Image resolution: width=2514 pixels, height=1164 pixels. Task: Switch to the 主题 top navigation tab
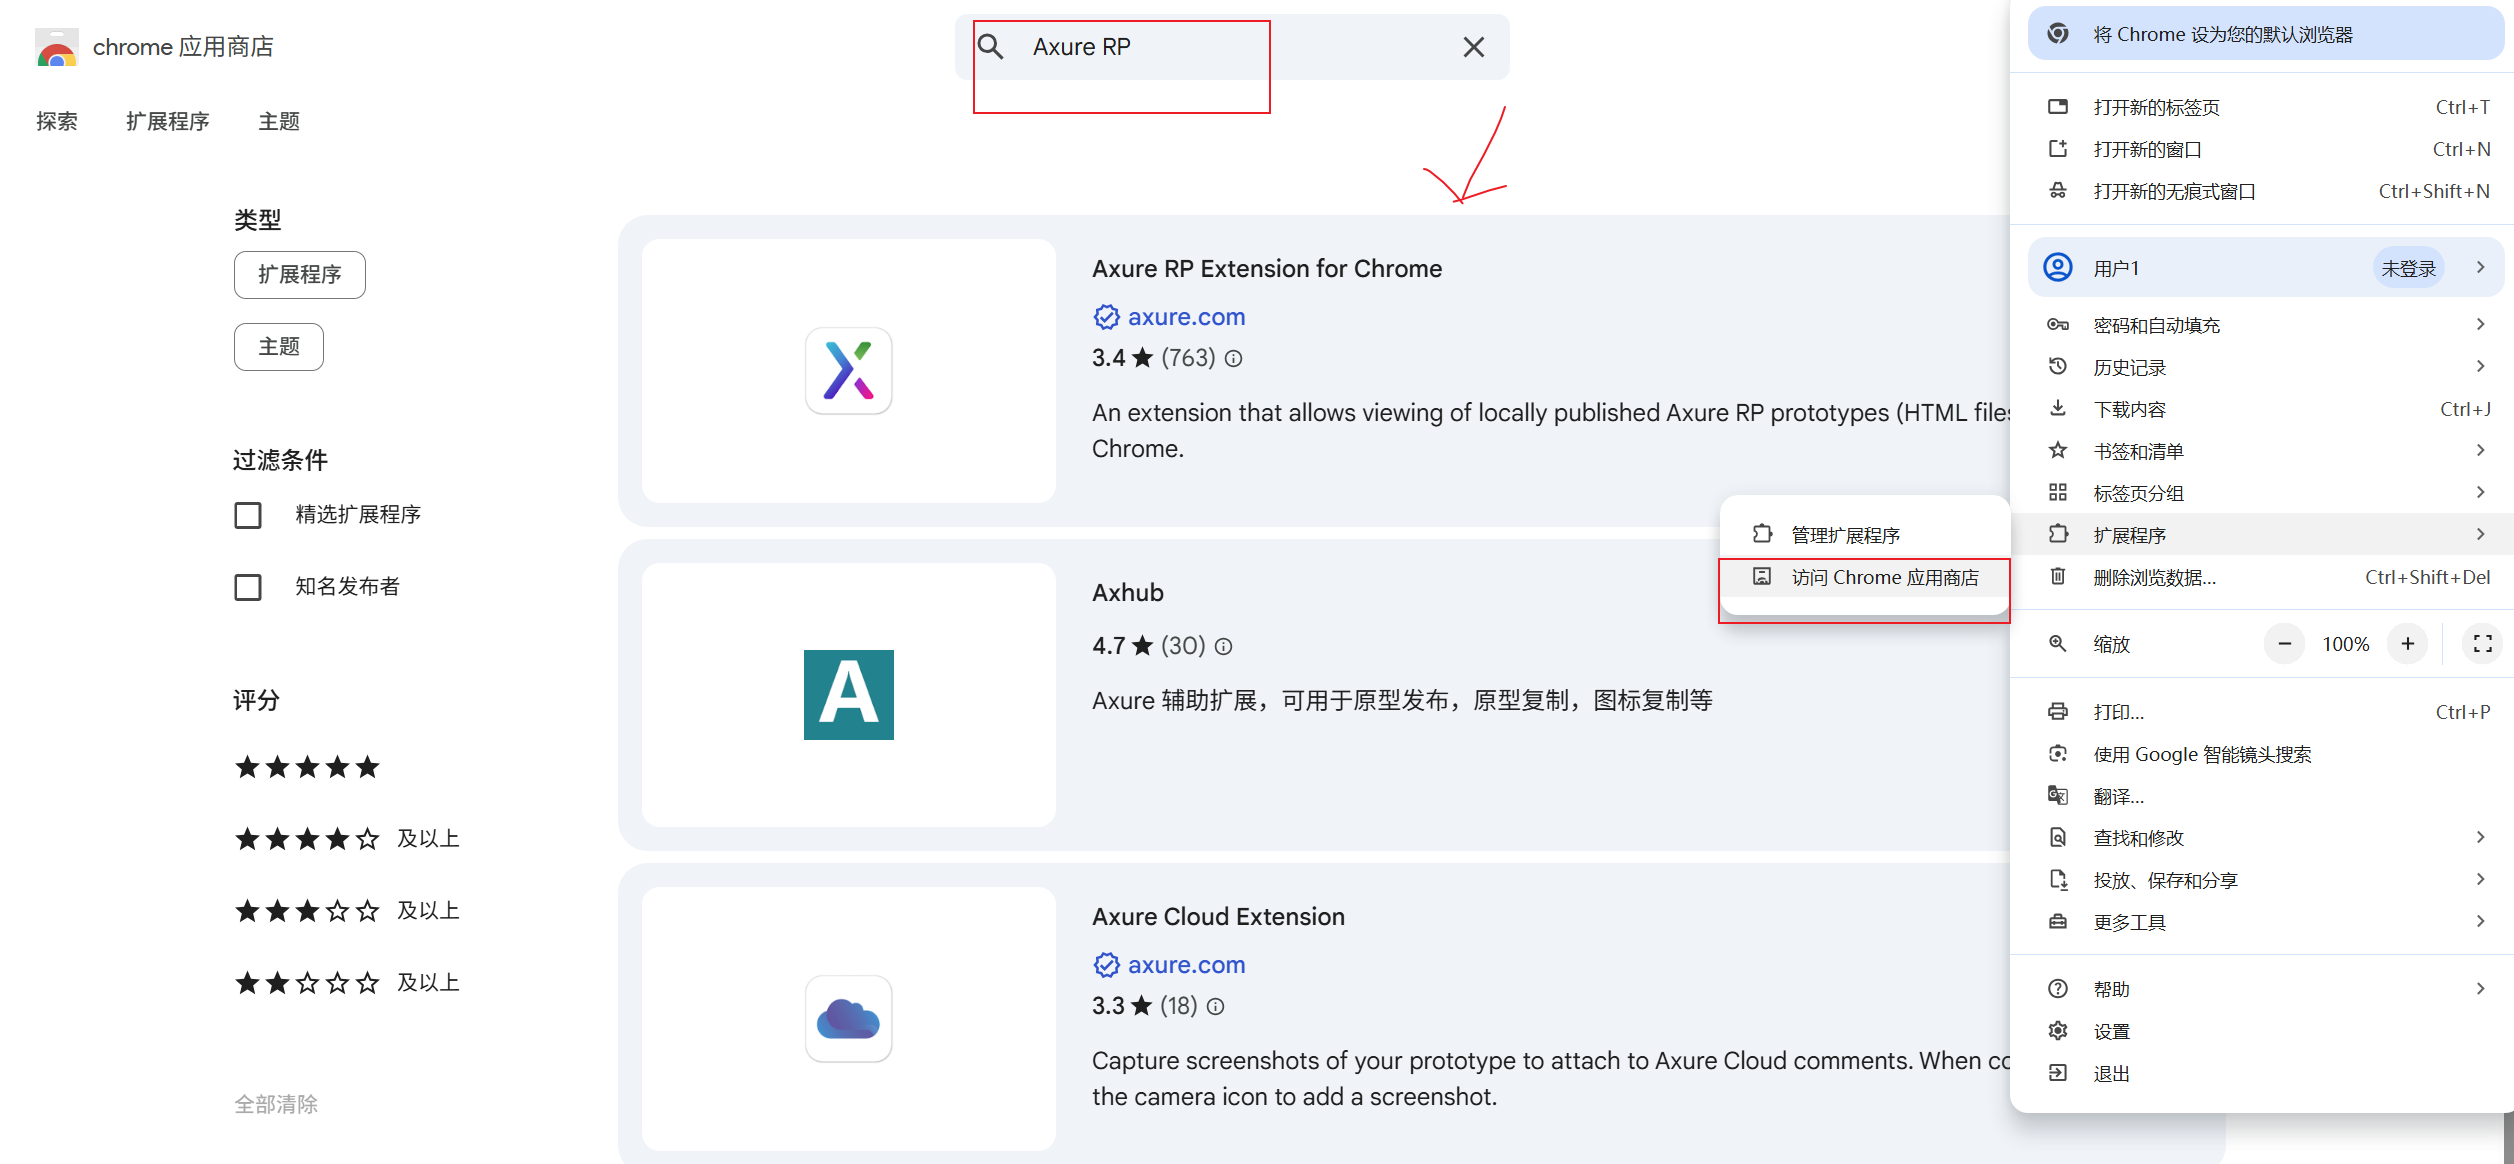279,122
